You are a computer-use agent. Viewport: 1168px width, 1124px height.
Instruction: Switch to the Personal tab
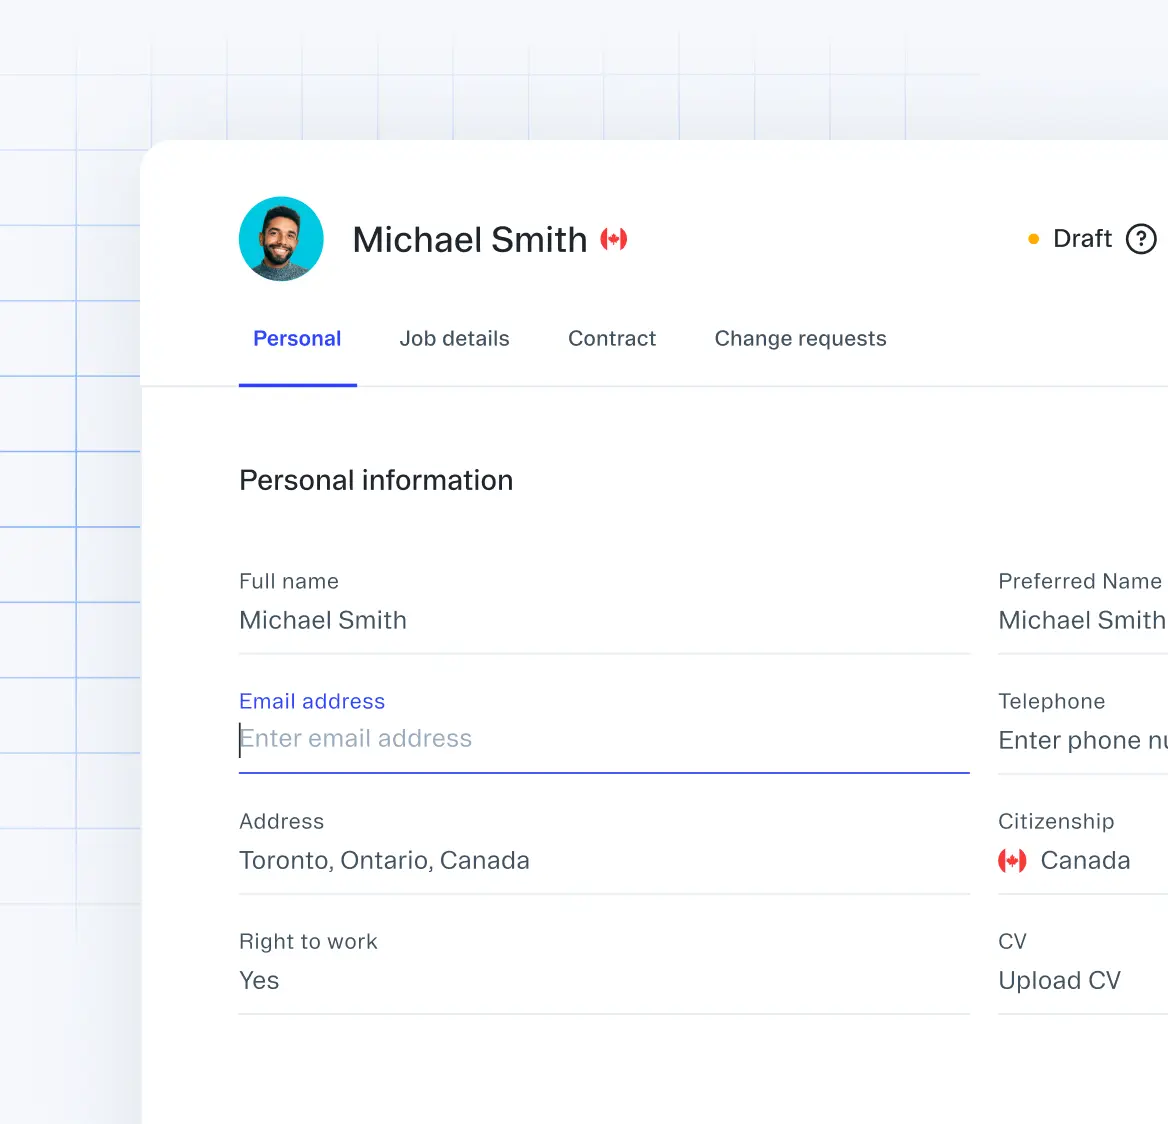point(297,339)
